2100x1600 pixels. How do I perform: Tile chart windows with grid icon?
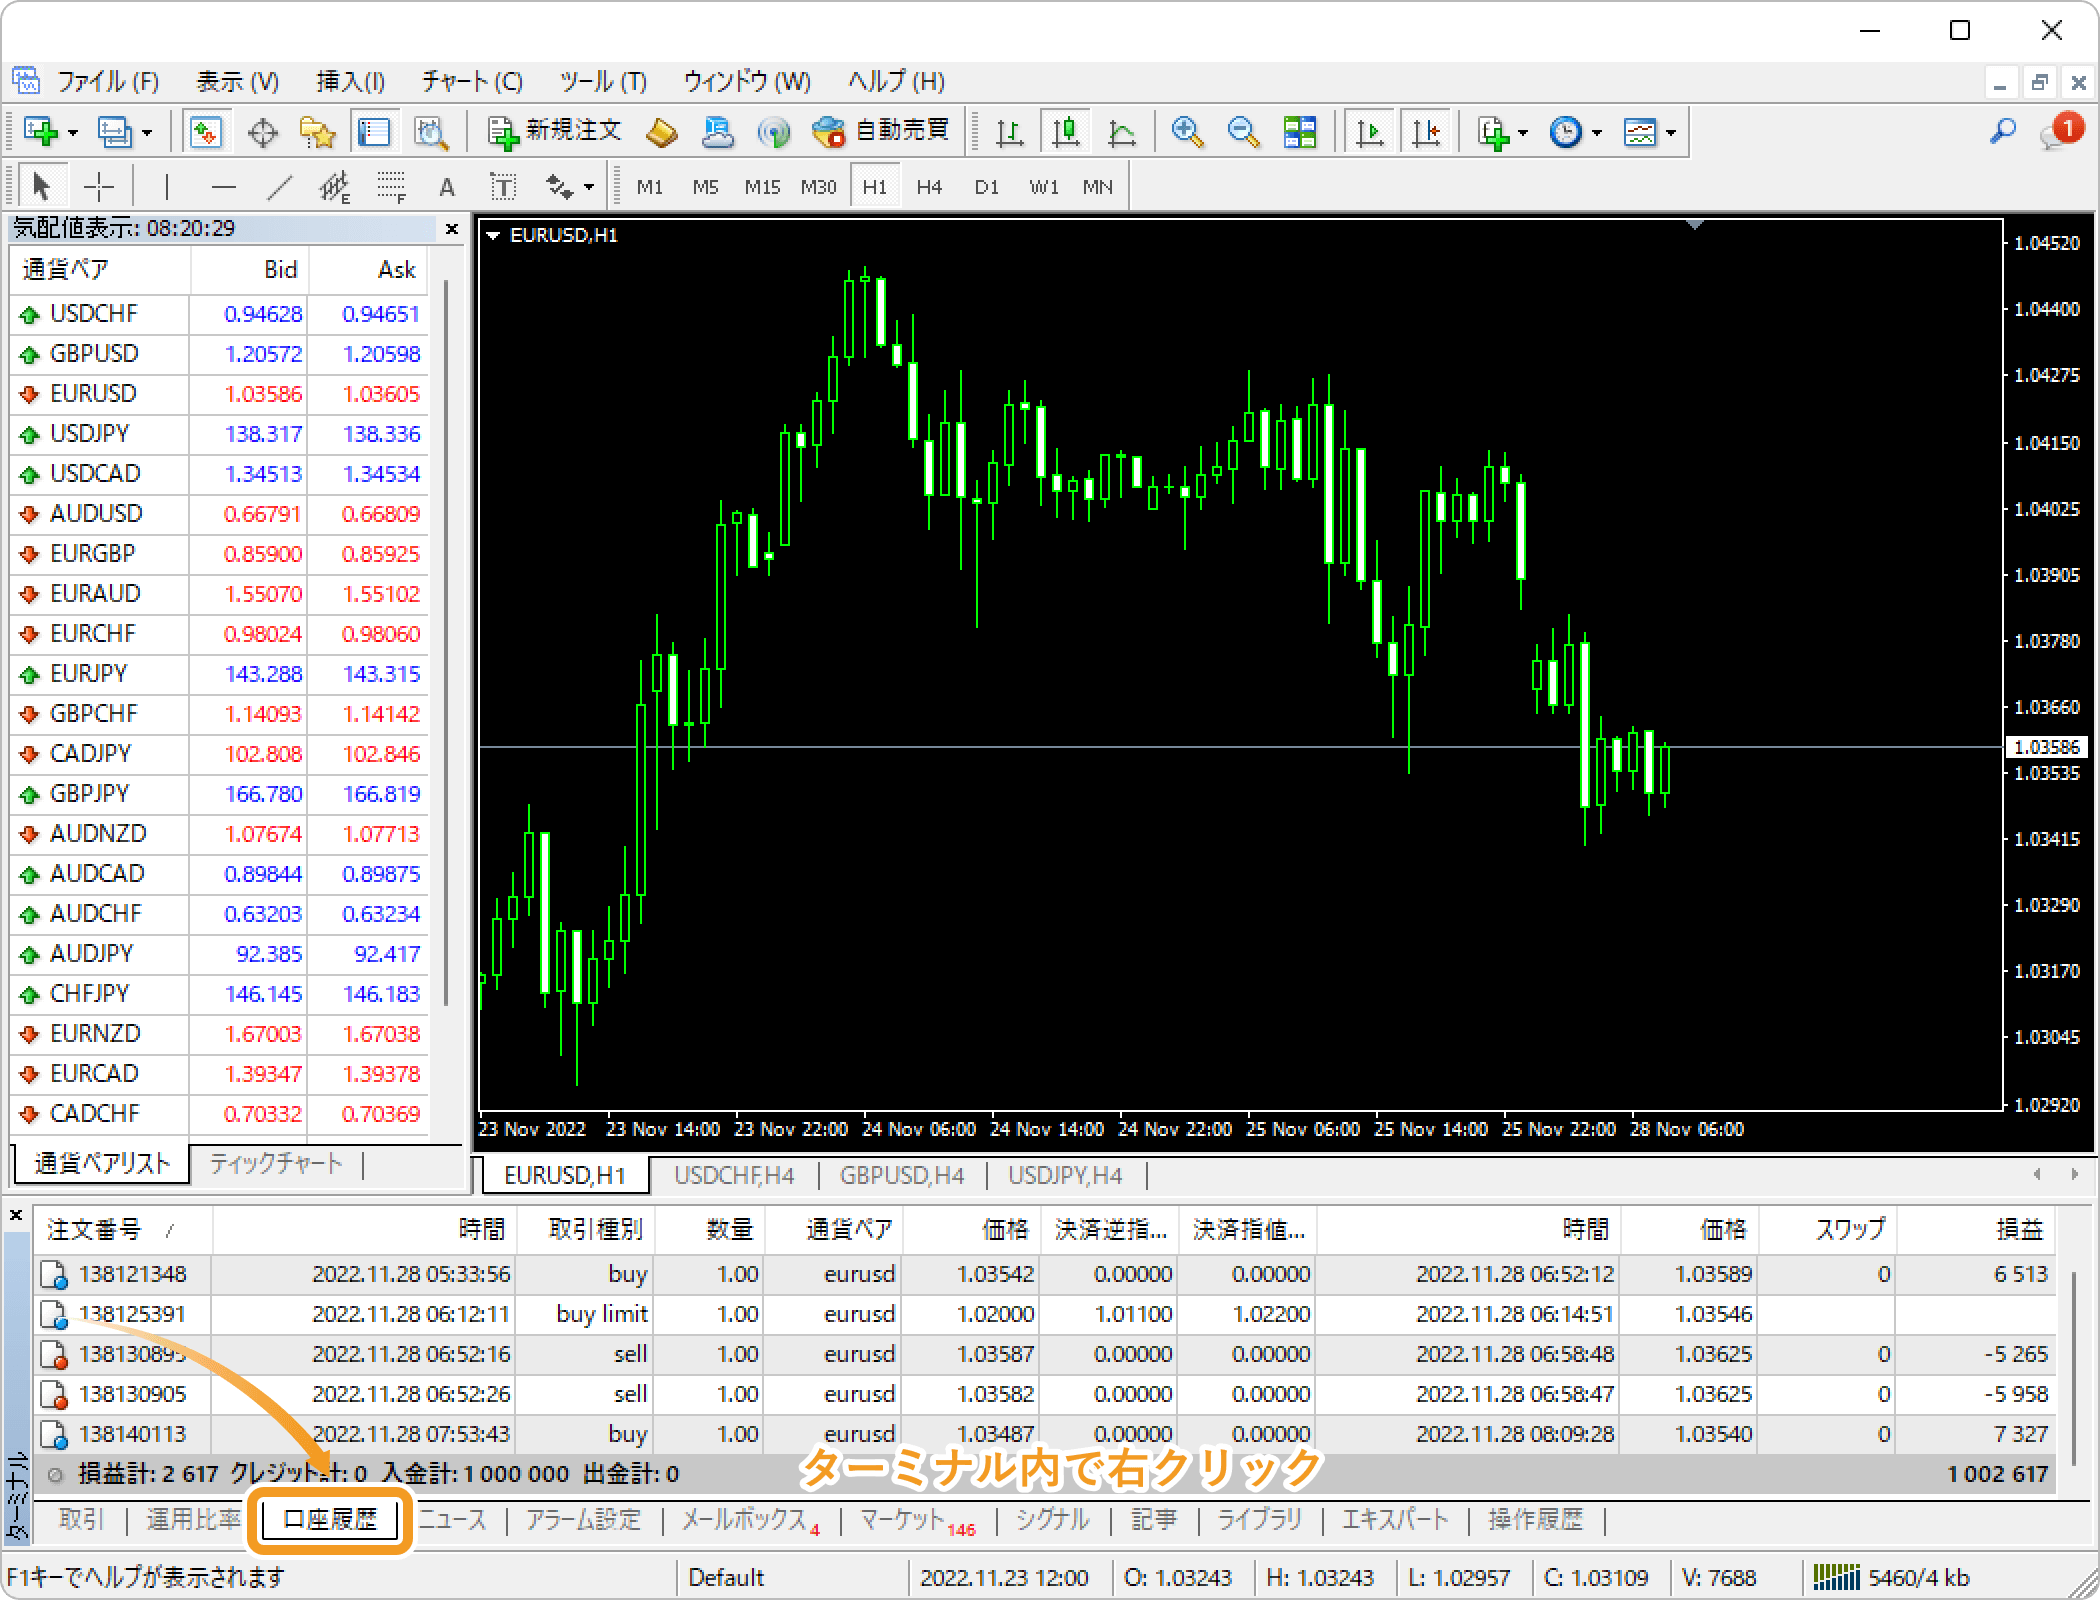pyautogui.click(x=1300, y=132)
